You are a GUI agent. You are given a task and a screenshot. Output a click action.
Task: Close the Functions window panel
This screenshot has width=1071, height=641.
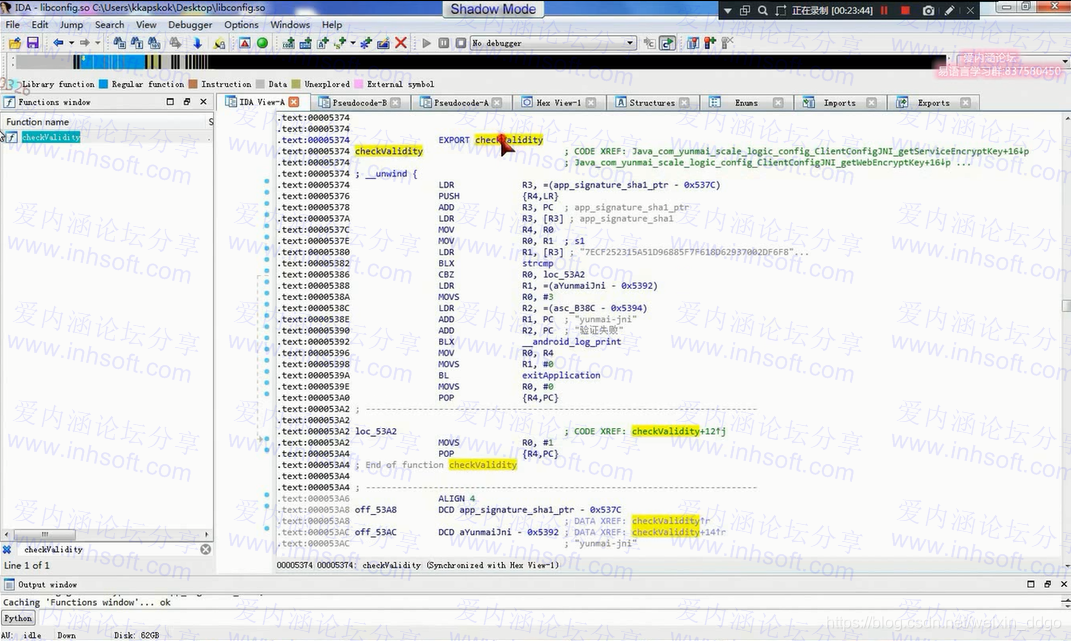click(x=203, y=102)
